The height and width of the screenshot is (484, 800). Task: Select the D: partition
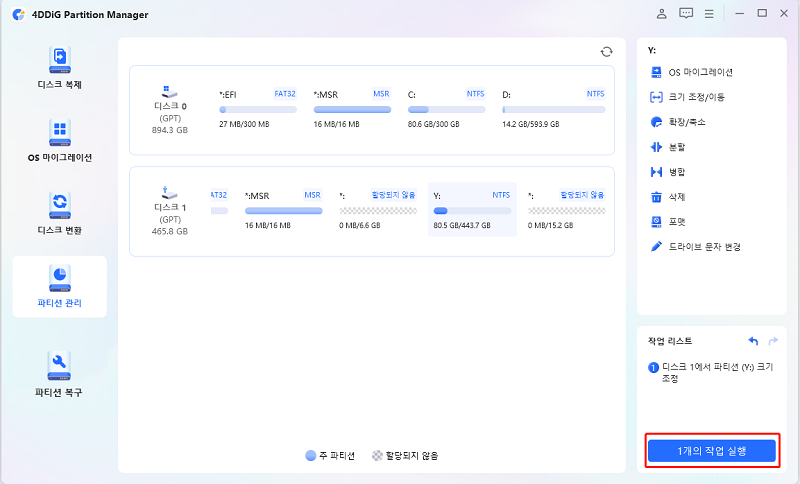coord(554,109)
